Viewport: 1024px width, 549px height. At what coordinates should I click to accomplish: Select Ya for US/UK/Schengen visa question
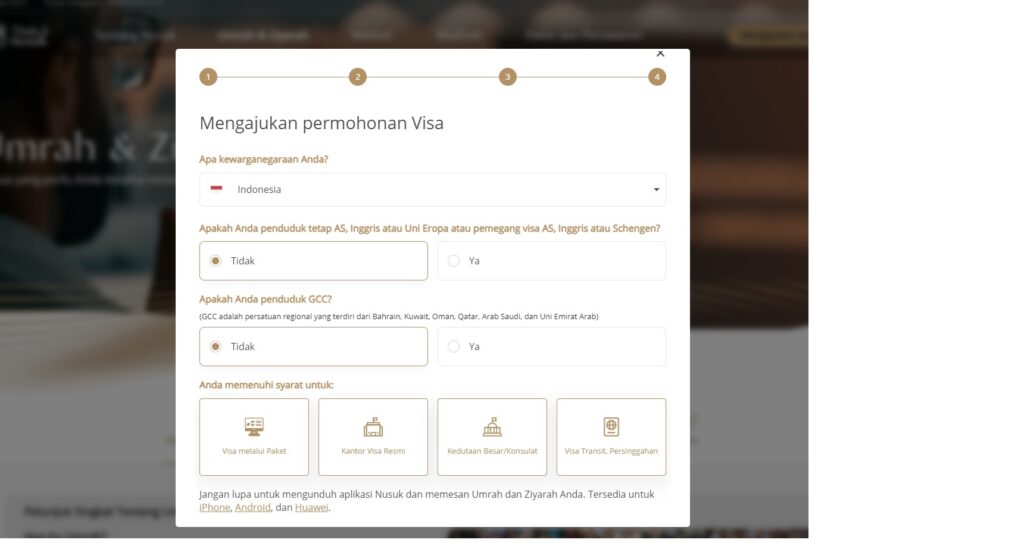[552, 261]
